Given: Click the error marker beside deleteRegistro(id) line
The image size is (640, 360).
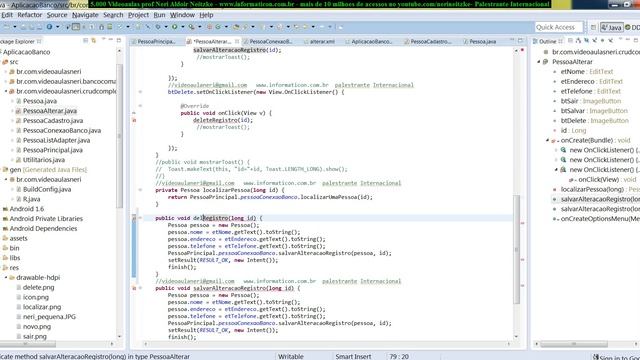Looking at the screenshot, I should click(x=134, y=120).
